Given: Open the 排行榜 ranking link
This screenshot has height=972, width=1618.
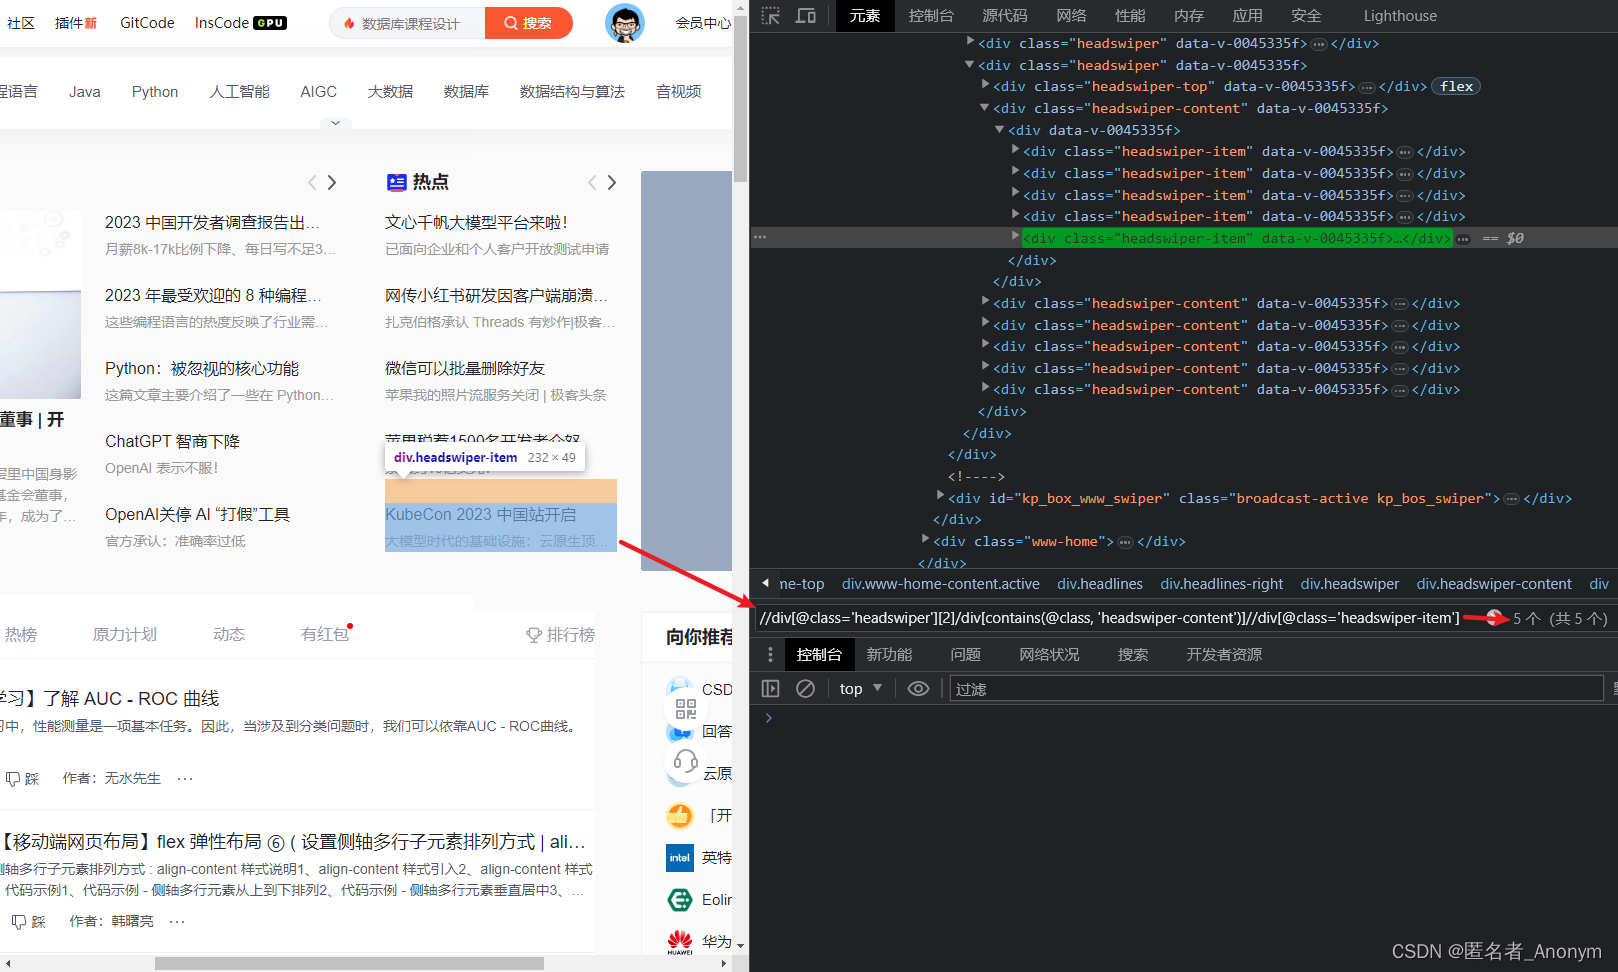Looking at the screenshot, I should [560, 635].
